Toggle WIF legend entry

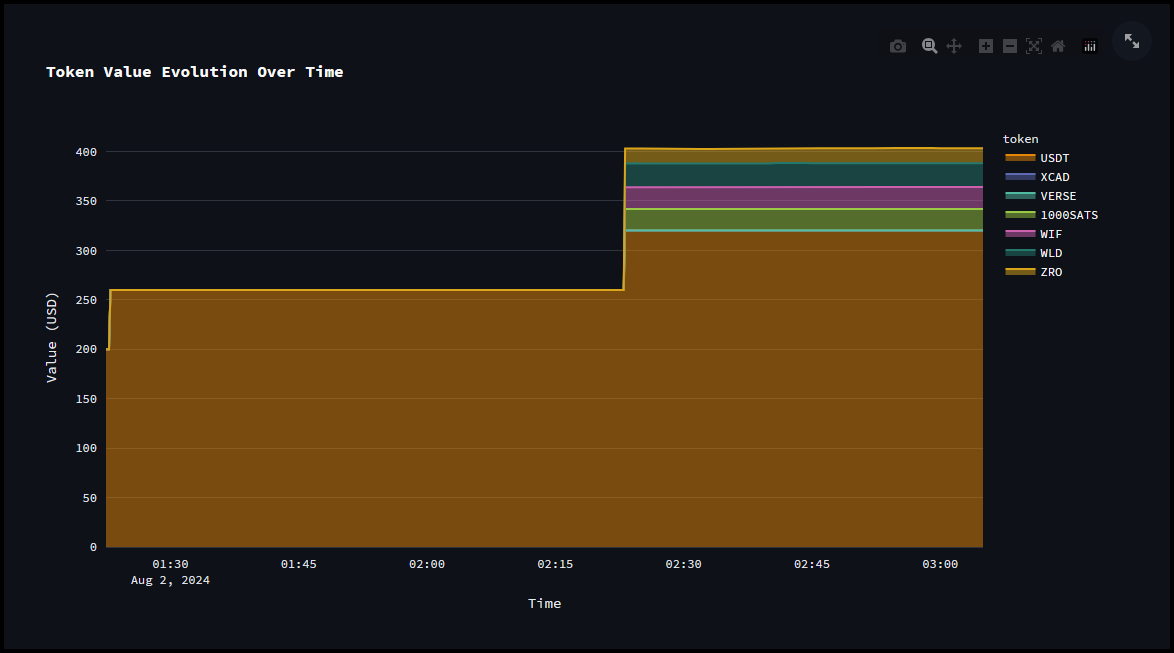click(1051, 234)
